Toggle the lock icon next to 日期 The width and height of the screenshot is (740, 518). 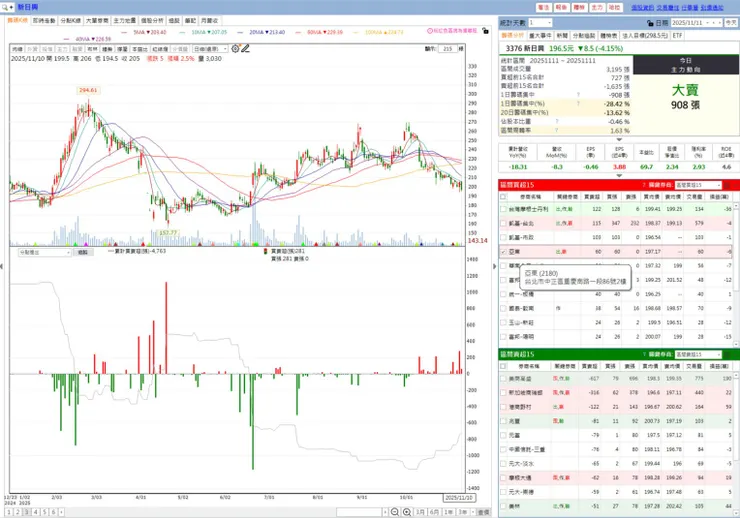pos(650,23)
